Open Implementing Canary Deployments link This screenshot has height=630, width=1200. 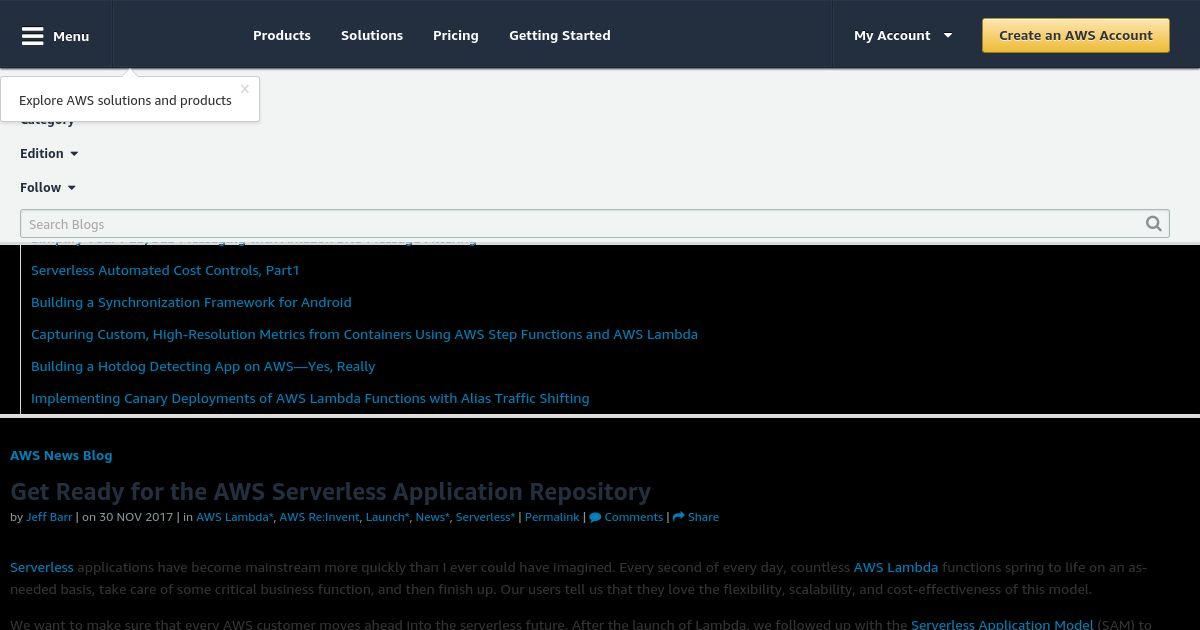coord(310,398)
